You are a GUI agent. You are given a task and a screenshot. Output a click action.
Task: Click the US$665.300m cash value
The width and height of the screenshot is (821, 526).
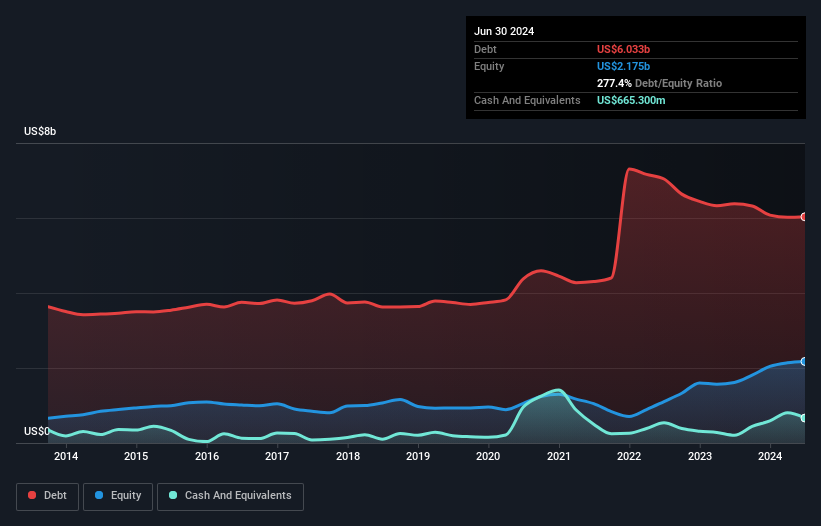pos(631,100)
